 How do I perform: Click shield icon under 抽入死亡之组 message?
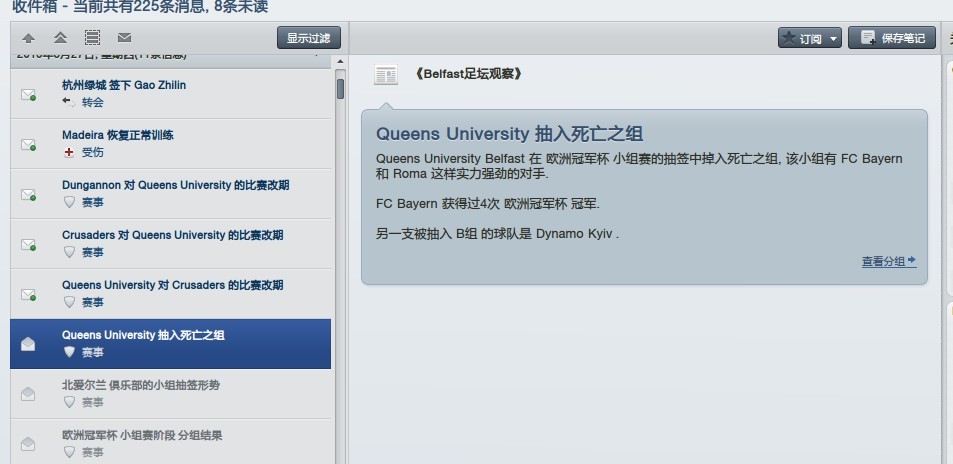[x=69, y=351]
